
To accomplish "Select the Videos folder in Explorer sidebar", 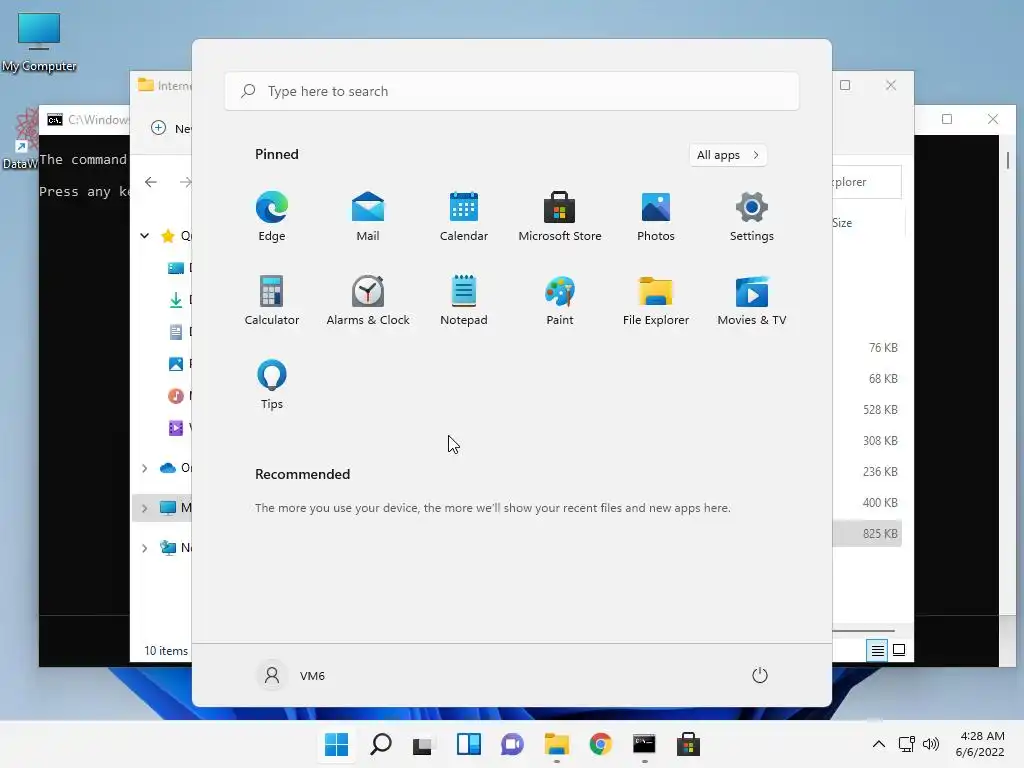I will coord(179,428).
